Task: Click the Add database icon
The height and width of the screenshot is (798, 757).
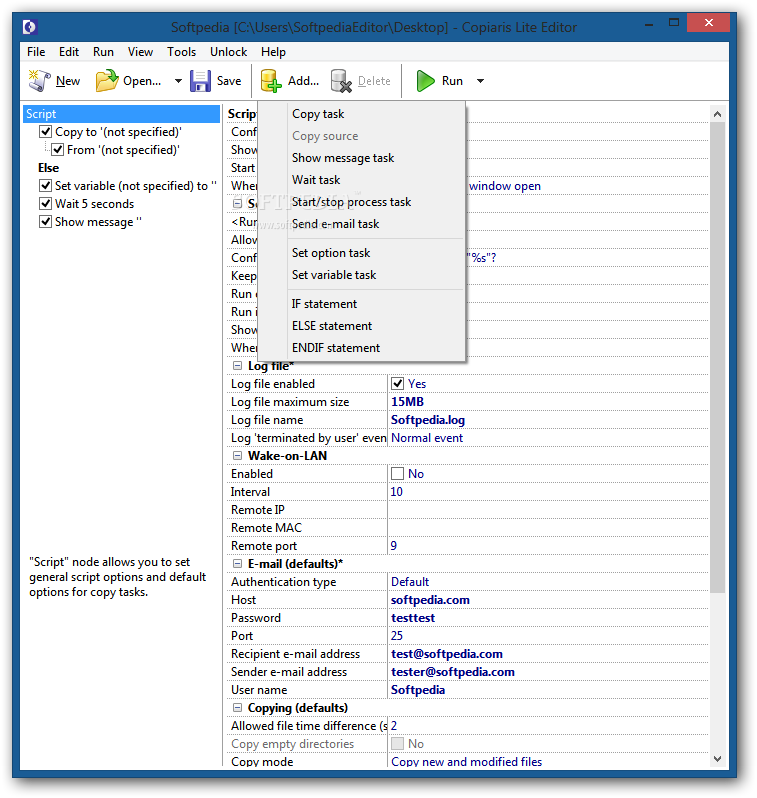Action: click(271, 81)
